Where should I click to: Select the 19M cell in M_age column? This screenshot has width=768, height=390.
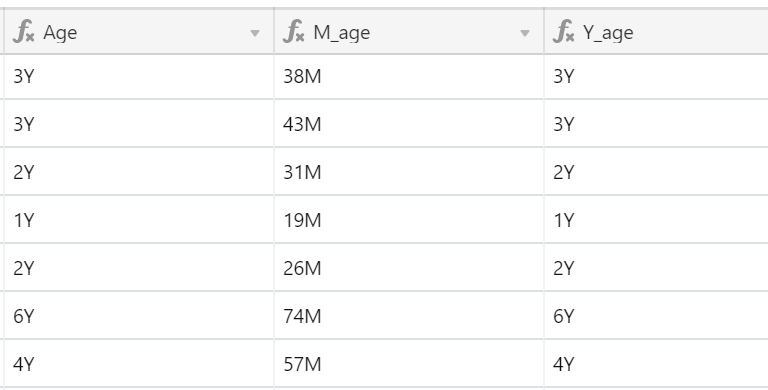tap(409, 220)
